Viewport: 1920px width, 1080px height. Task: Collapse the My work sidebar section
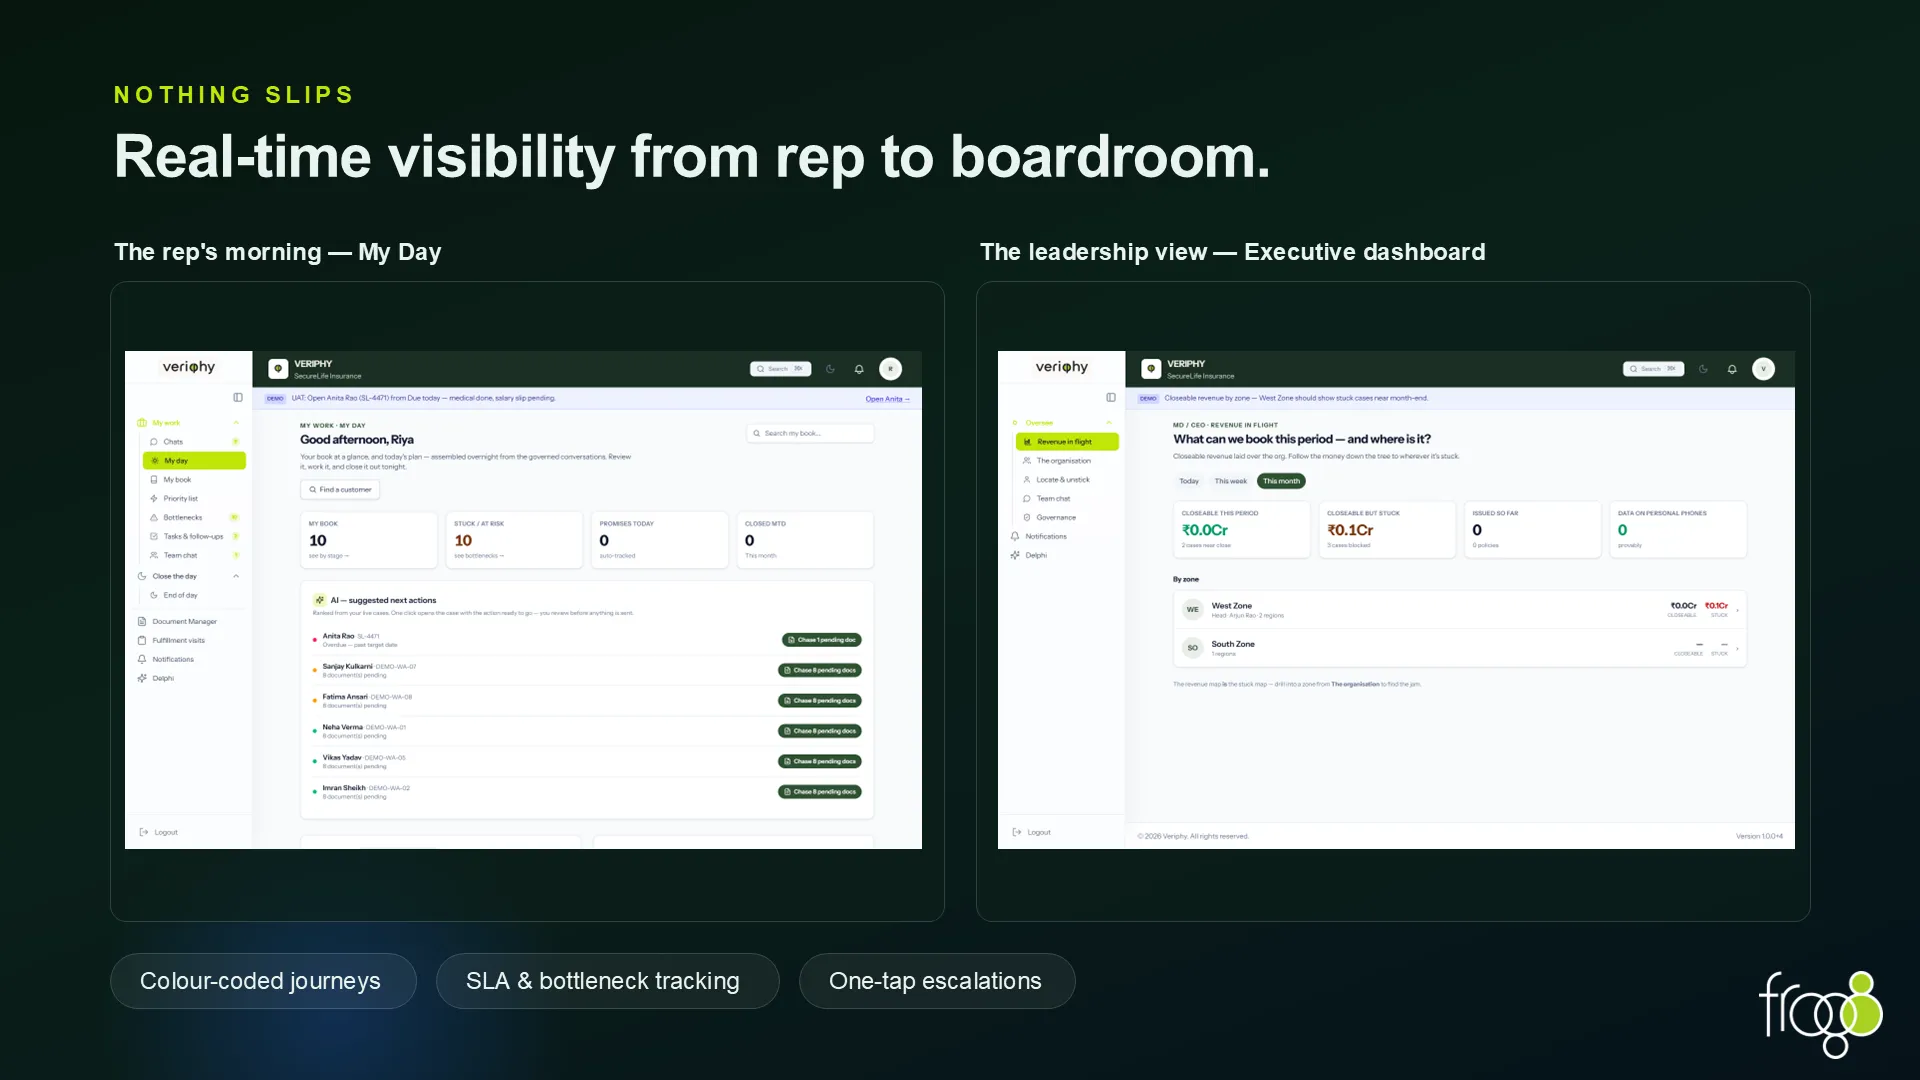(x=236, y=423)
